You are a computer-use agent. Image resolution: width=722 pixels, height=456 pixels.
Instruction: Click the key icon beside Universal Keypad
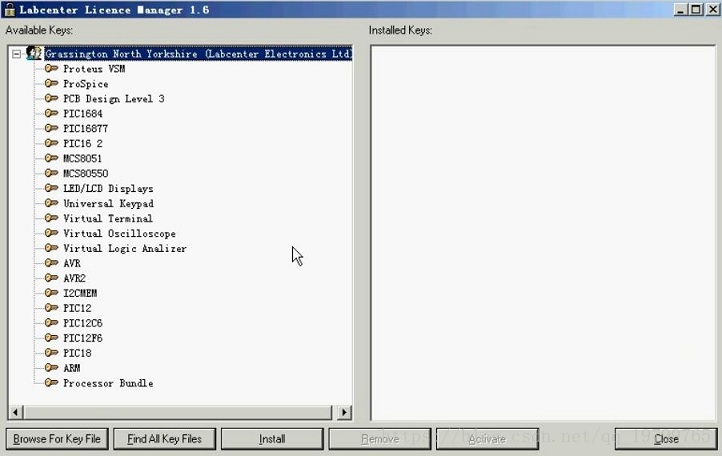tap(52, 203)
